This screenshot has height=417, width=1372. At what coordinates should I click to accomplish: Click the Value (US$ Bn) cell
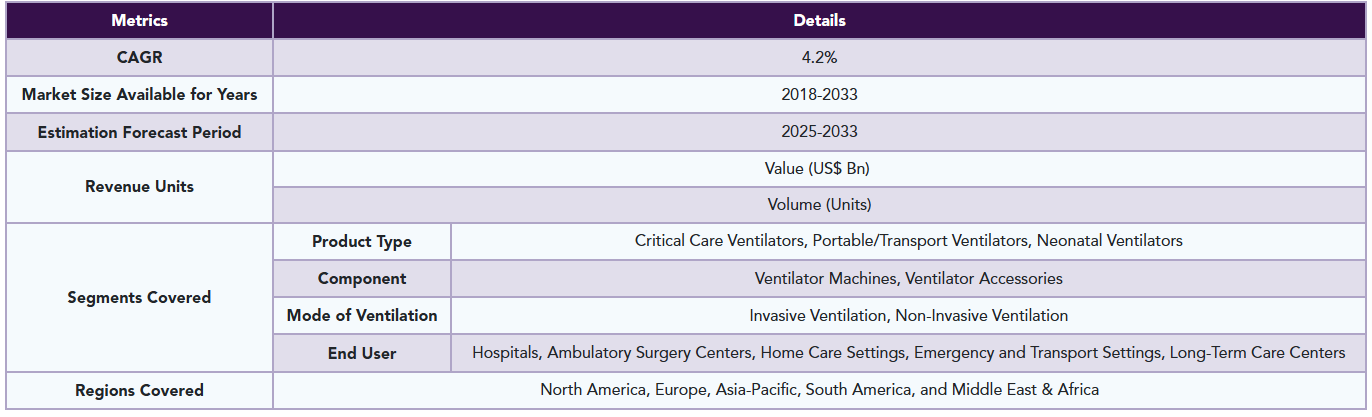pyautogui.click(x=819, y=168)
